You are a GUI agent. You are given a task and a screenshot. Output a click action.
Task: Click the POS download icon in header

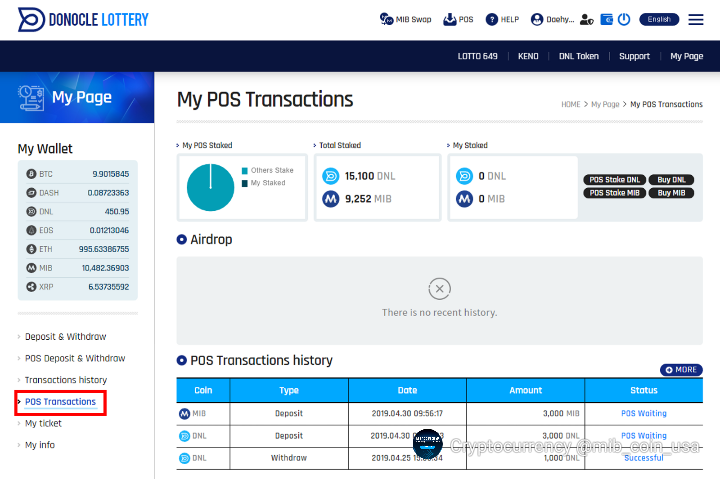[450, 19]
